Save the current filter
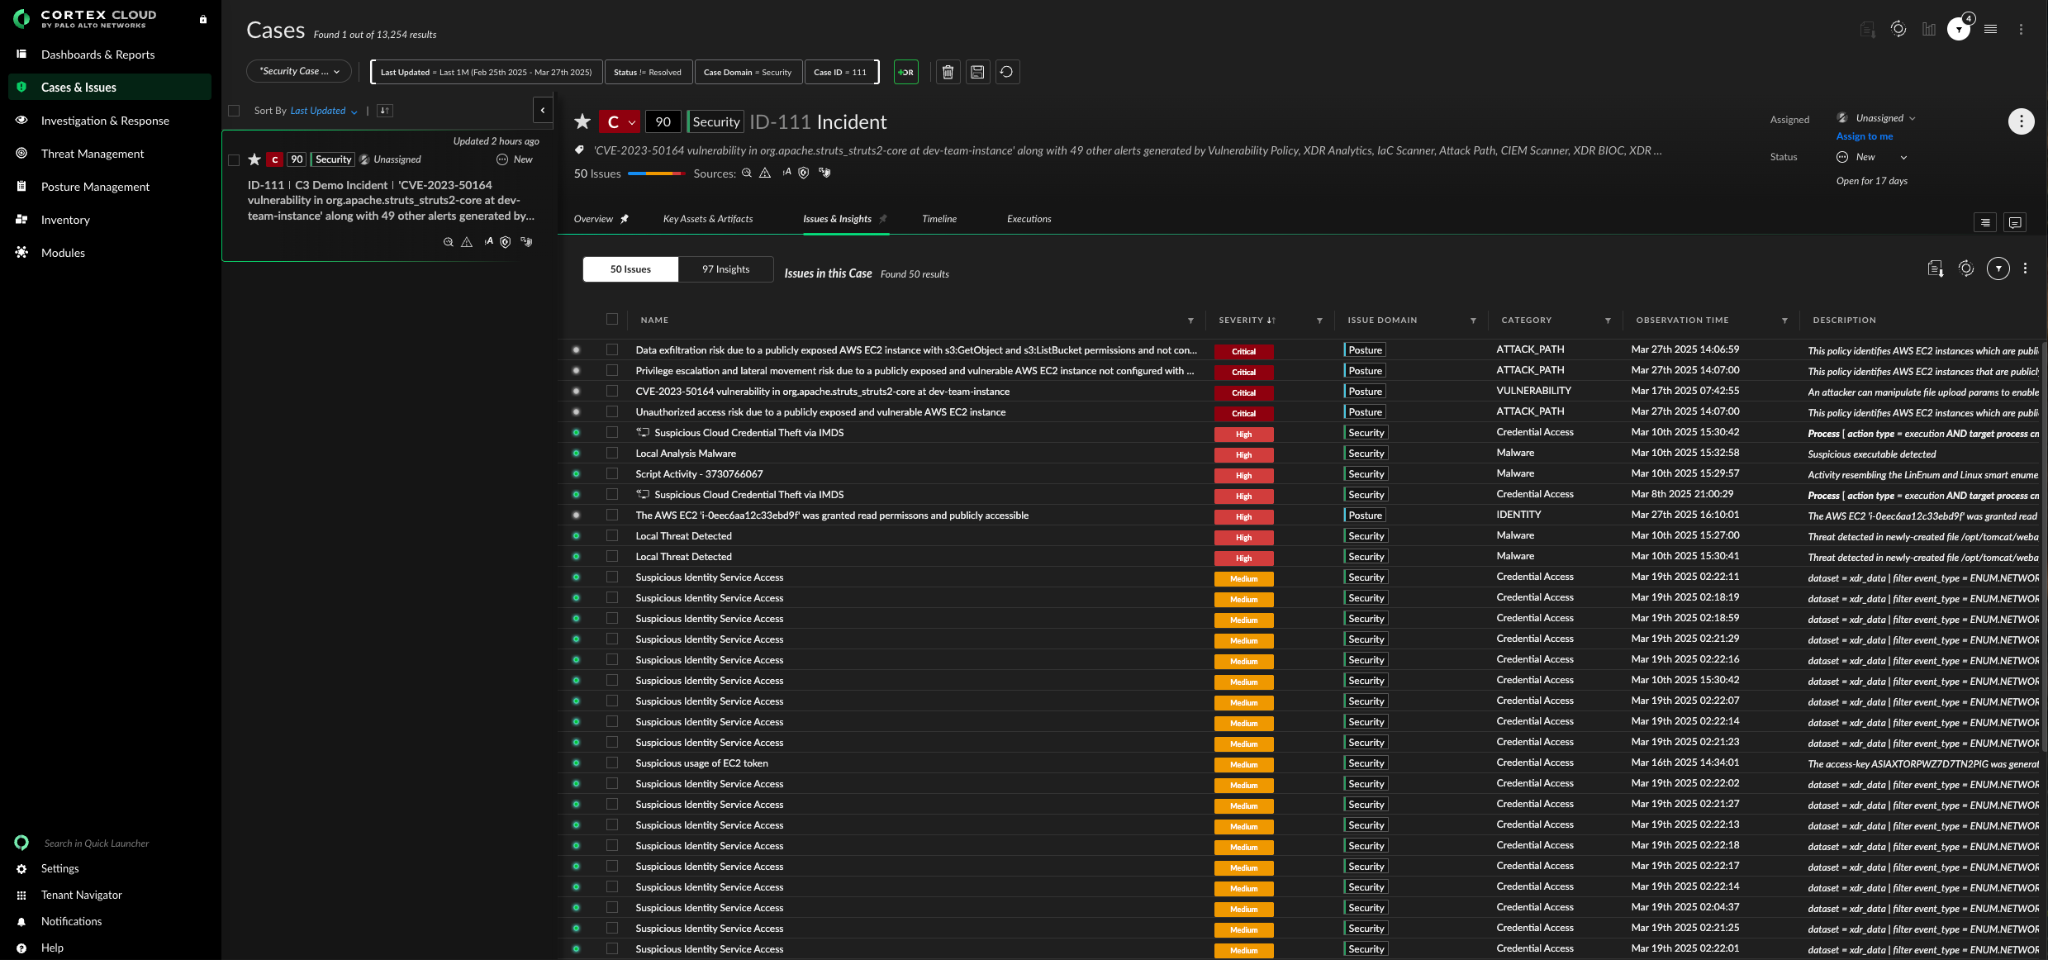The height and width of the screenshot is (960, 2048). tap(977, 72)
